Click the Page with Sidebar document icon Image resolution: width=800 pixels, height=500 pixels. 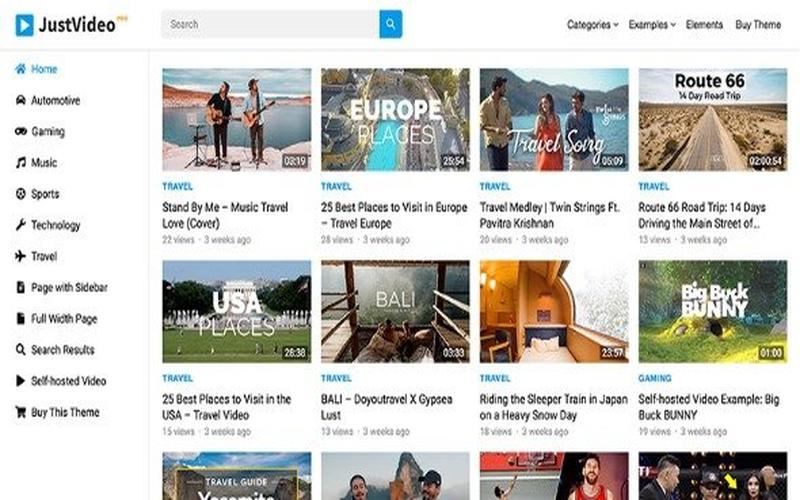pos(20,287)
